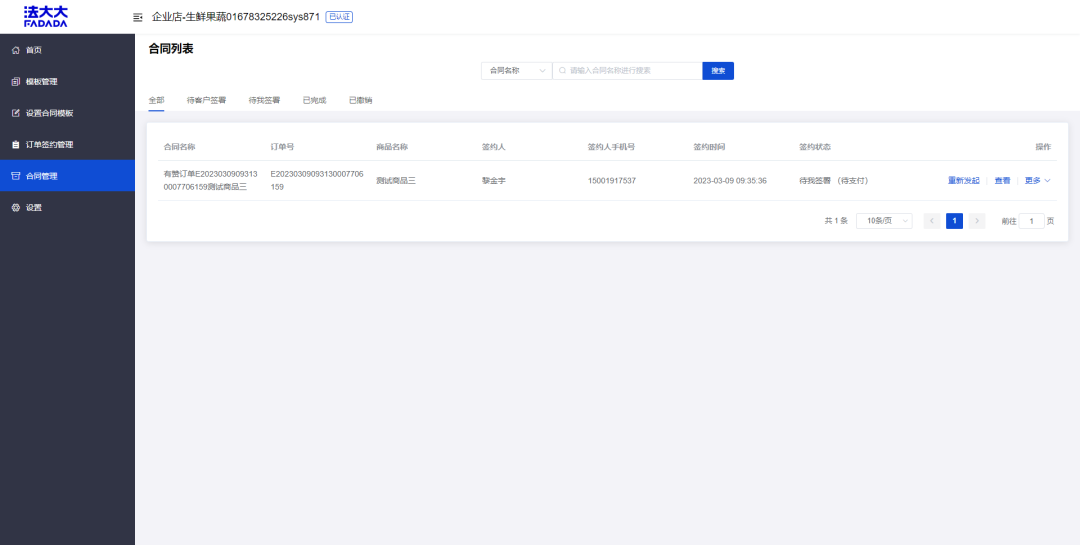Screen dimensions: 1080x545
Task: Click the store name 企业店-生鲜果蔬01678325226sys871
Action: [x=236, y=17]
